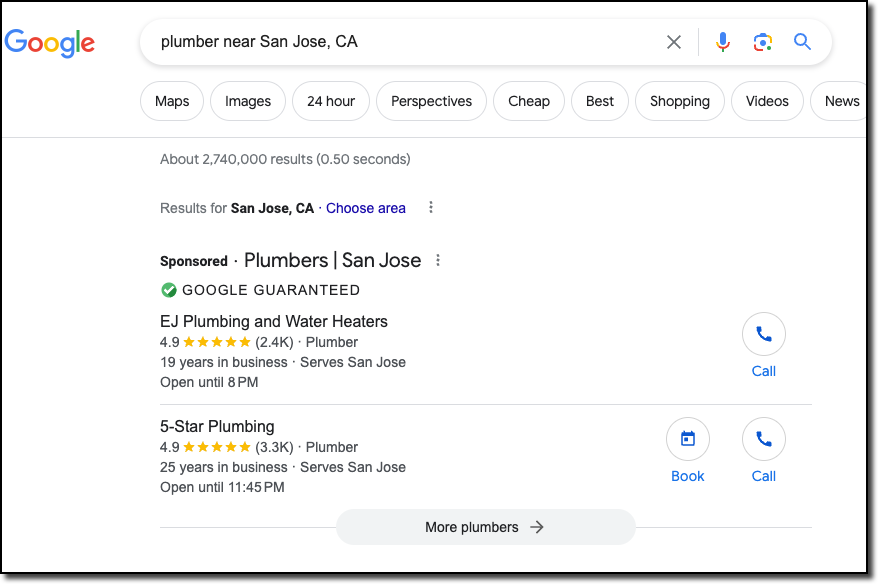The width and height of the screenshot is (878, 584).
Task: Book appointment with 5-Star Plumbing
Action: tap(688, 440)
